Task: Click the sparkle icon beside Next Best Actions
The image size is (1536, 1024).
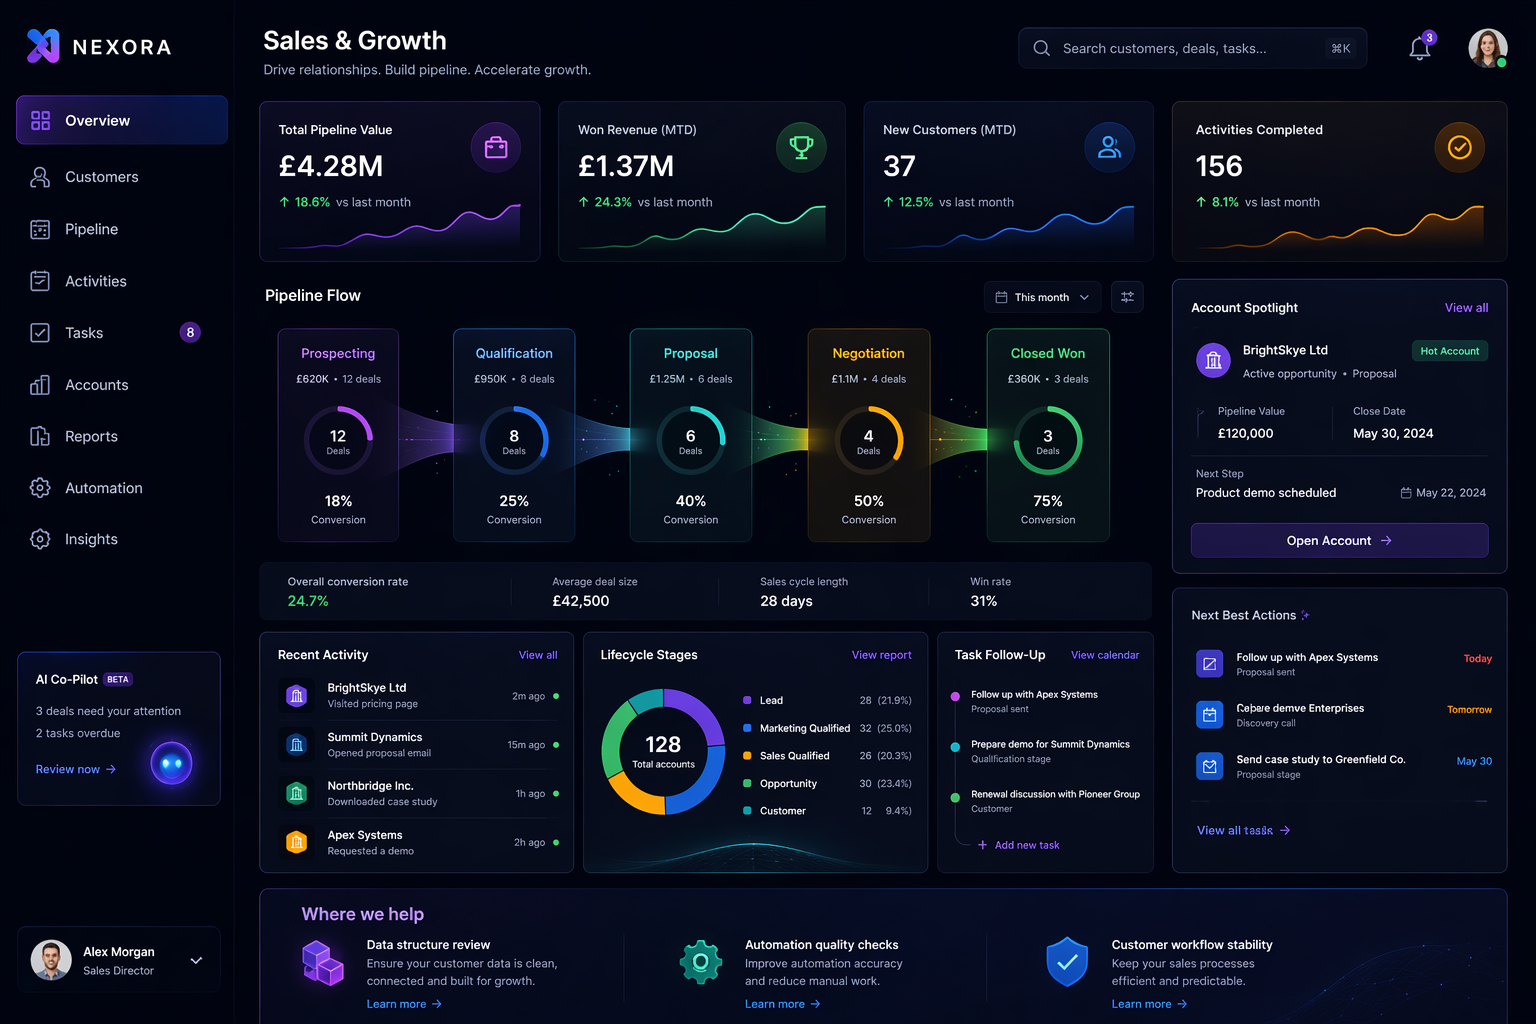Action: point(1305,615)
